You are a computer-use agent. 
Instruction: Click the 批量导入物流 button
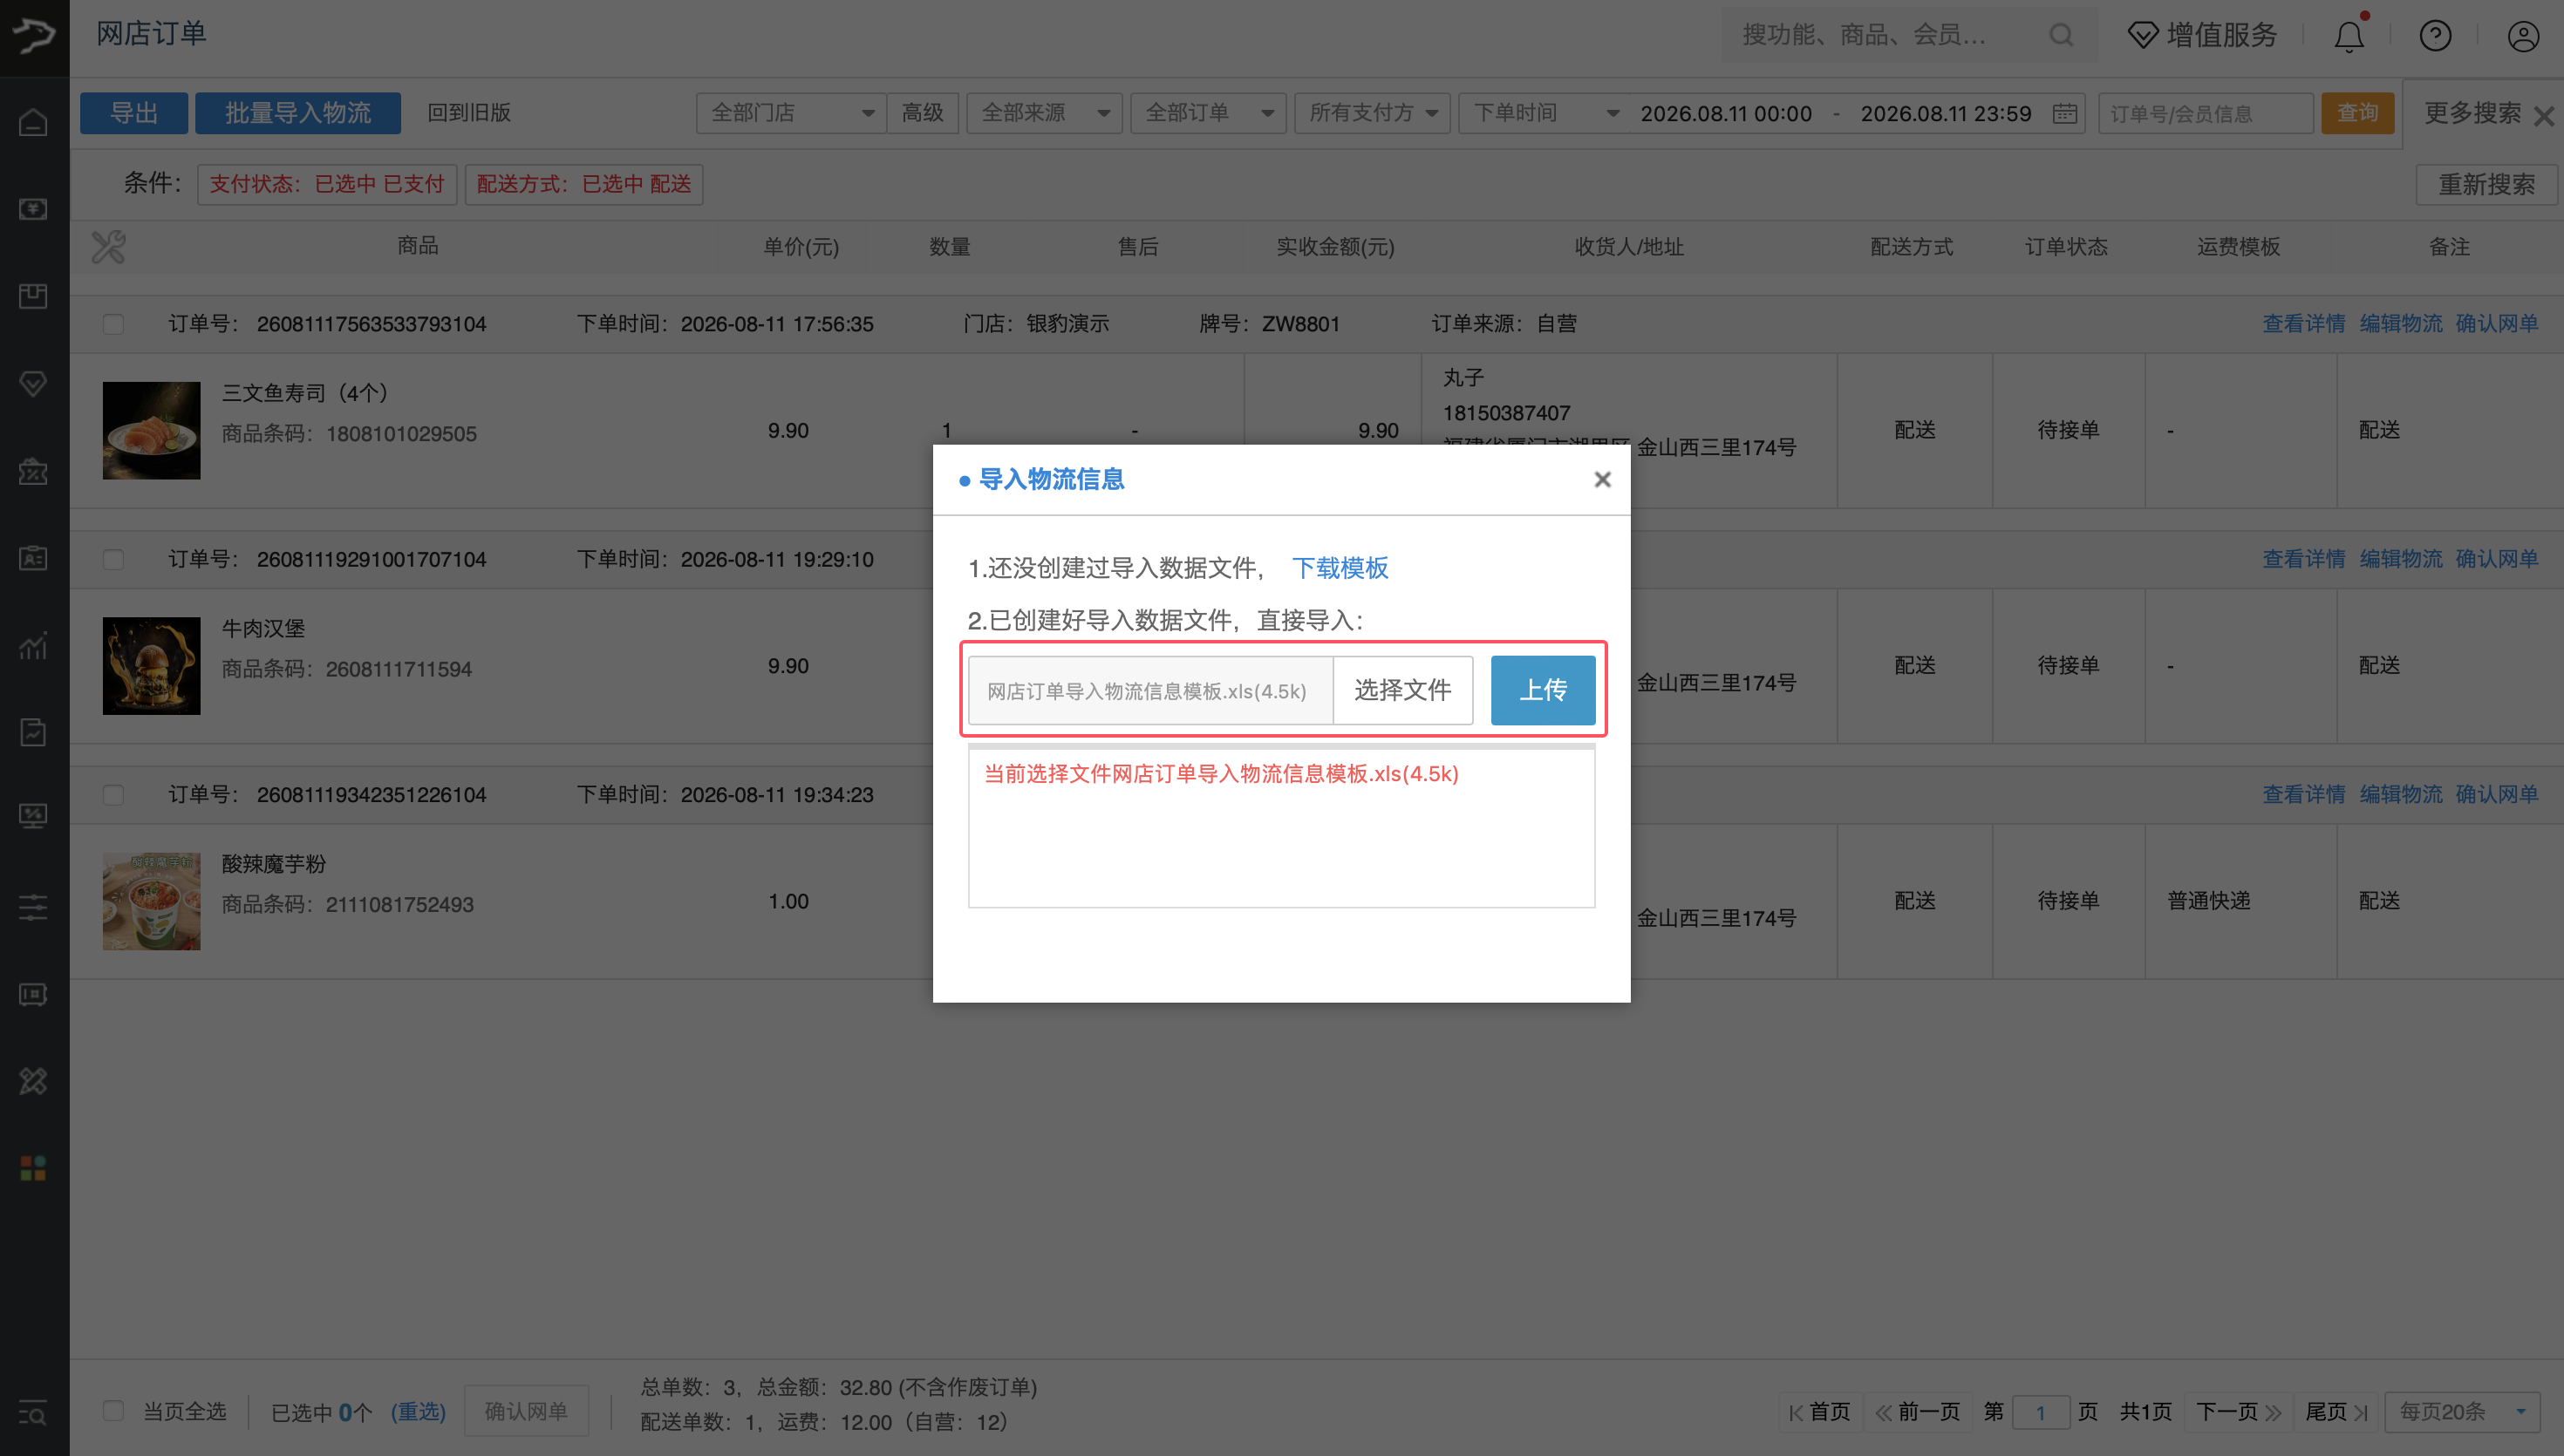(x=298, y=113)
